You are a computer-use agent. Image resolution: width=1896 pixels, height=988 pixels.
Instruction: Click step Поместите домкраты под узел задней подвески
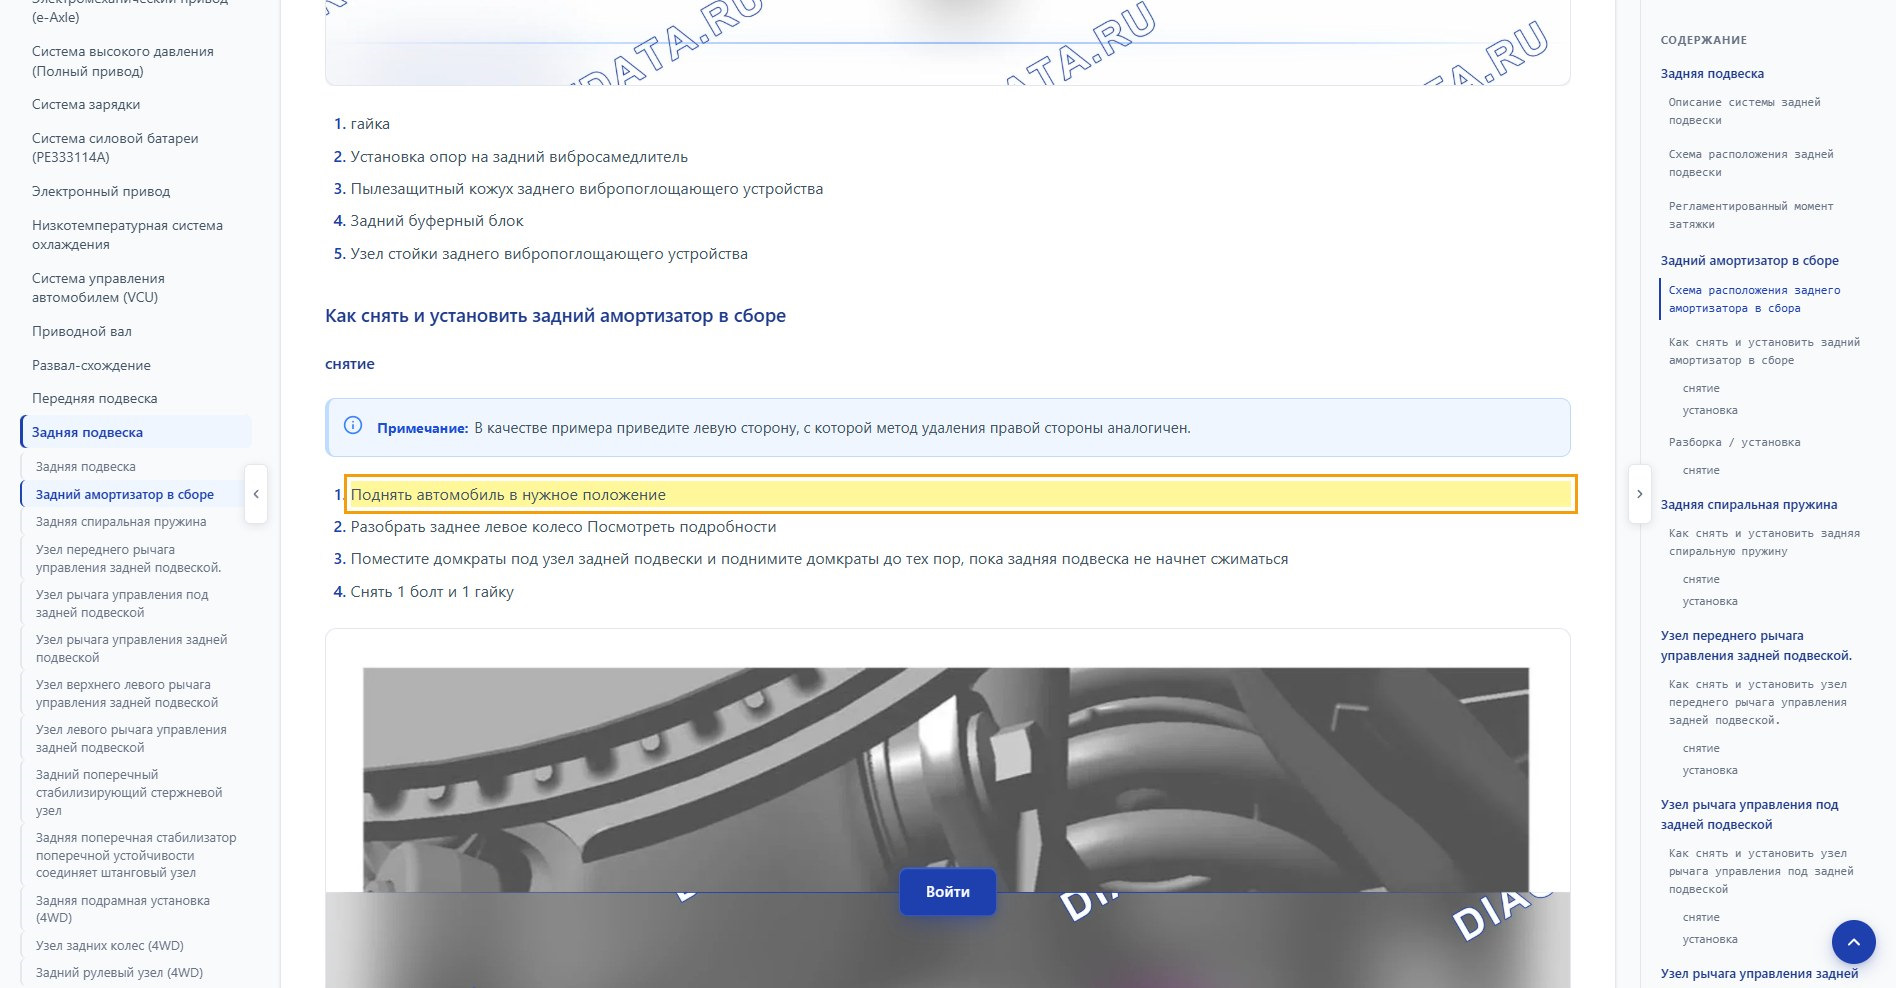point(819,559)
